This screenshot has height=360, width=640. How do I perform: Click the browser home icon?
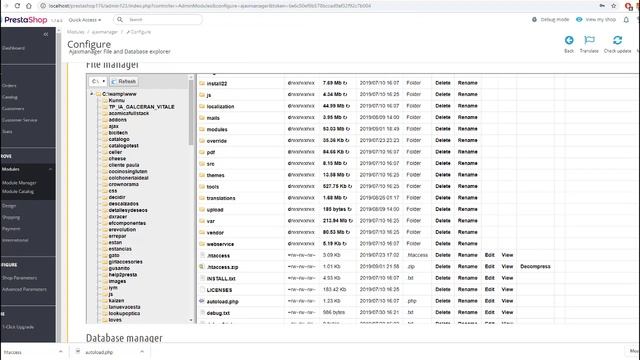tap(29, 6)
